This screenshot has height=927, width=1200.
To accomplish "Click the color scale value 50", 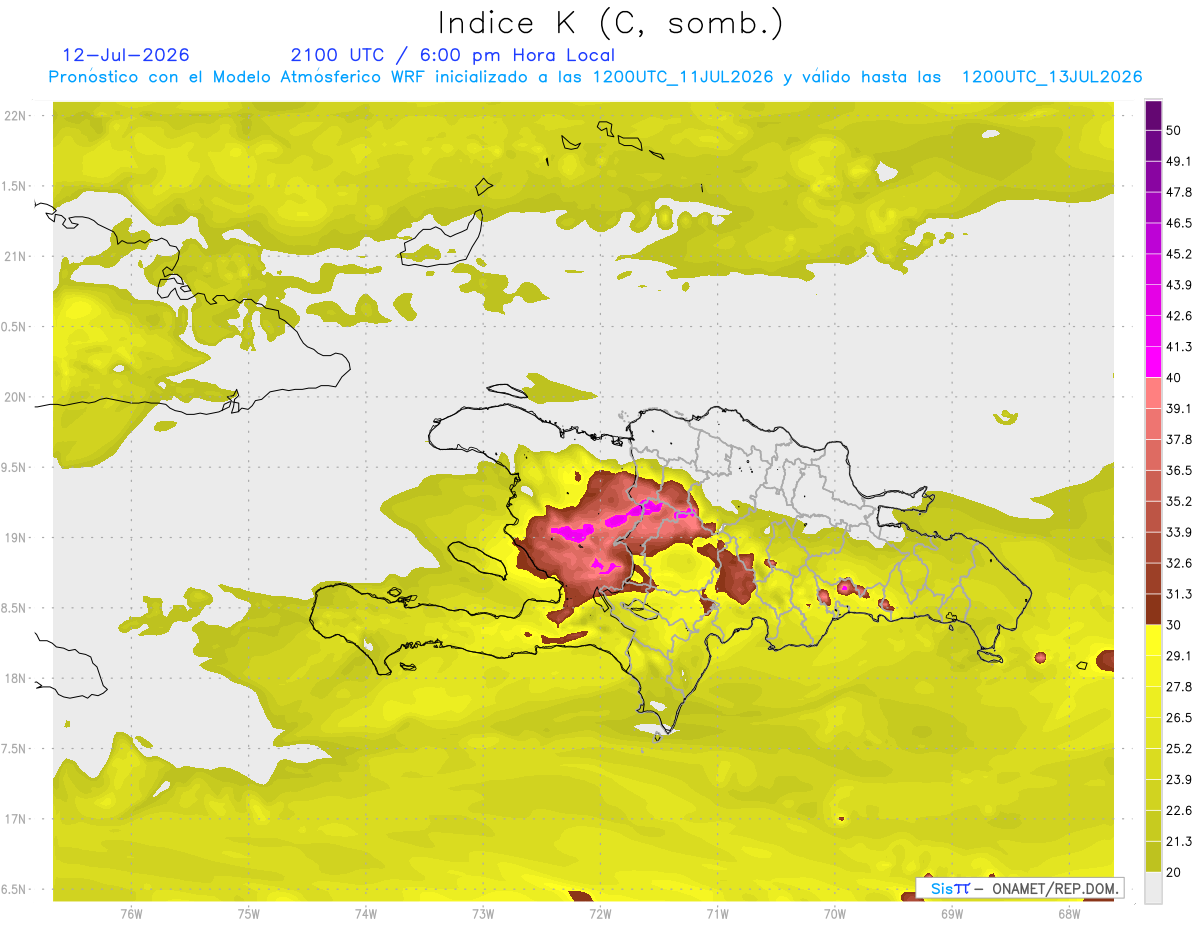I will (x=1174, y=131).
